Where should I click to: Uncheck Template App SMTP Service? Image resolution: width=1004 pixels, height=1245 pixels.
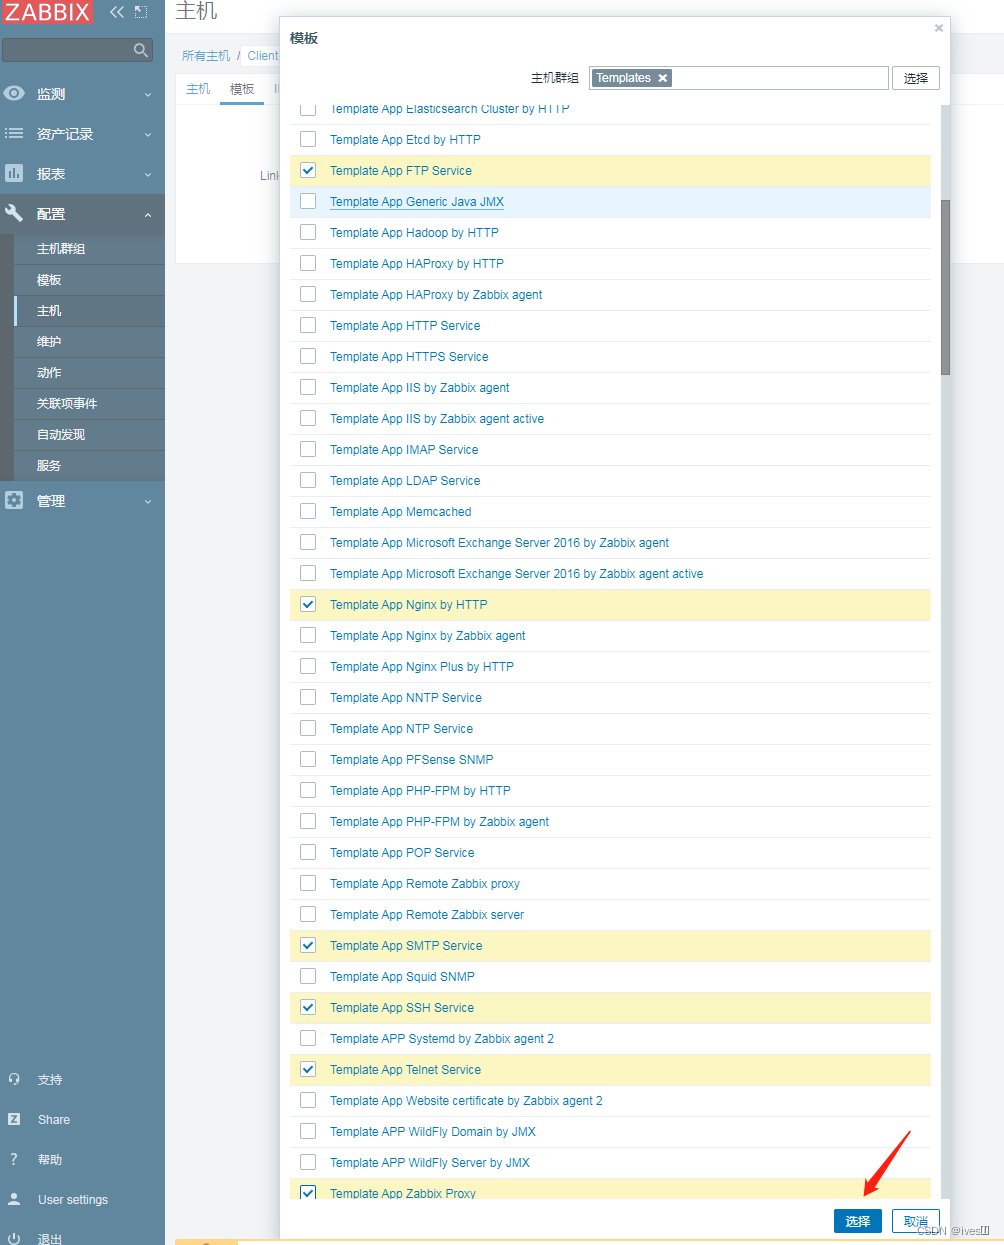[x=308, y=945]
